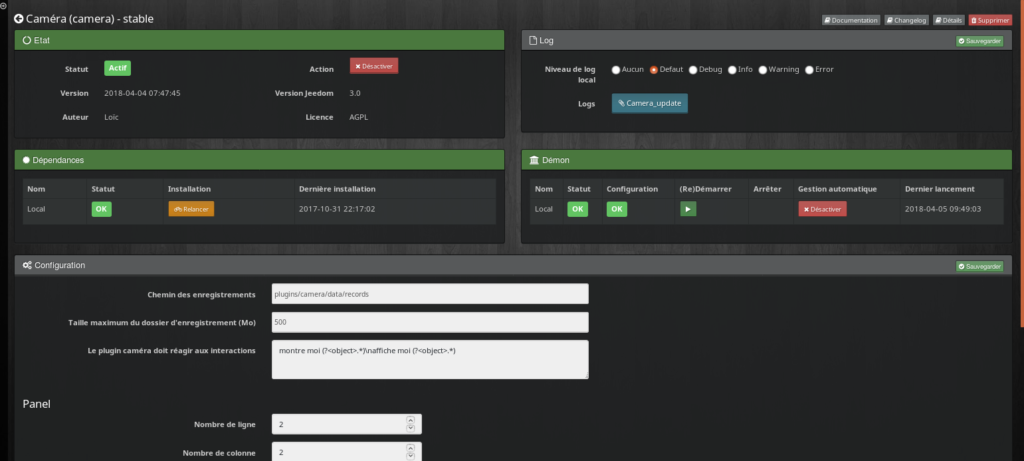Increase Nombre de ligne with up arrow
The width and height of the screenshot is (1024, 461).
(410, 421)
